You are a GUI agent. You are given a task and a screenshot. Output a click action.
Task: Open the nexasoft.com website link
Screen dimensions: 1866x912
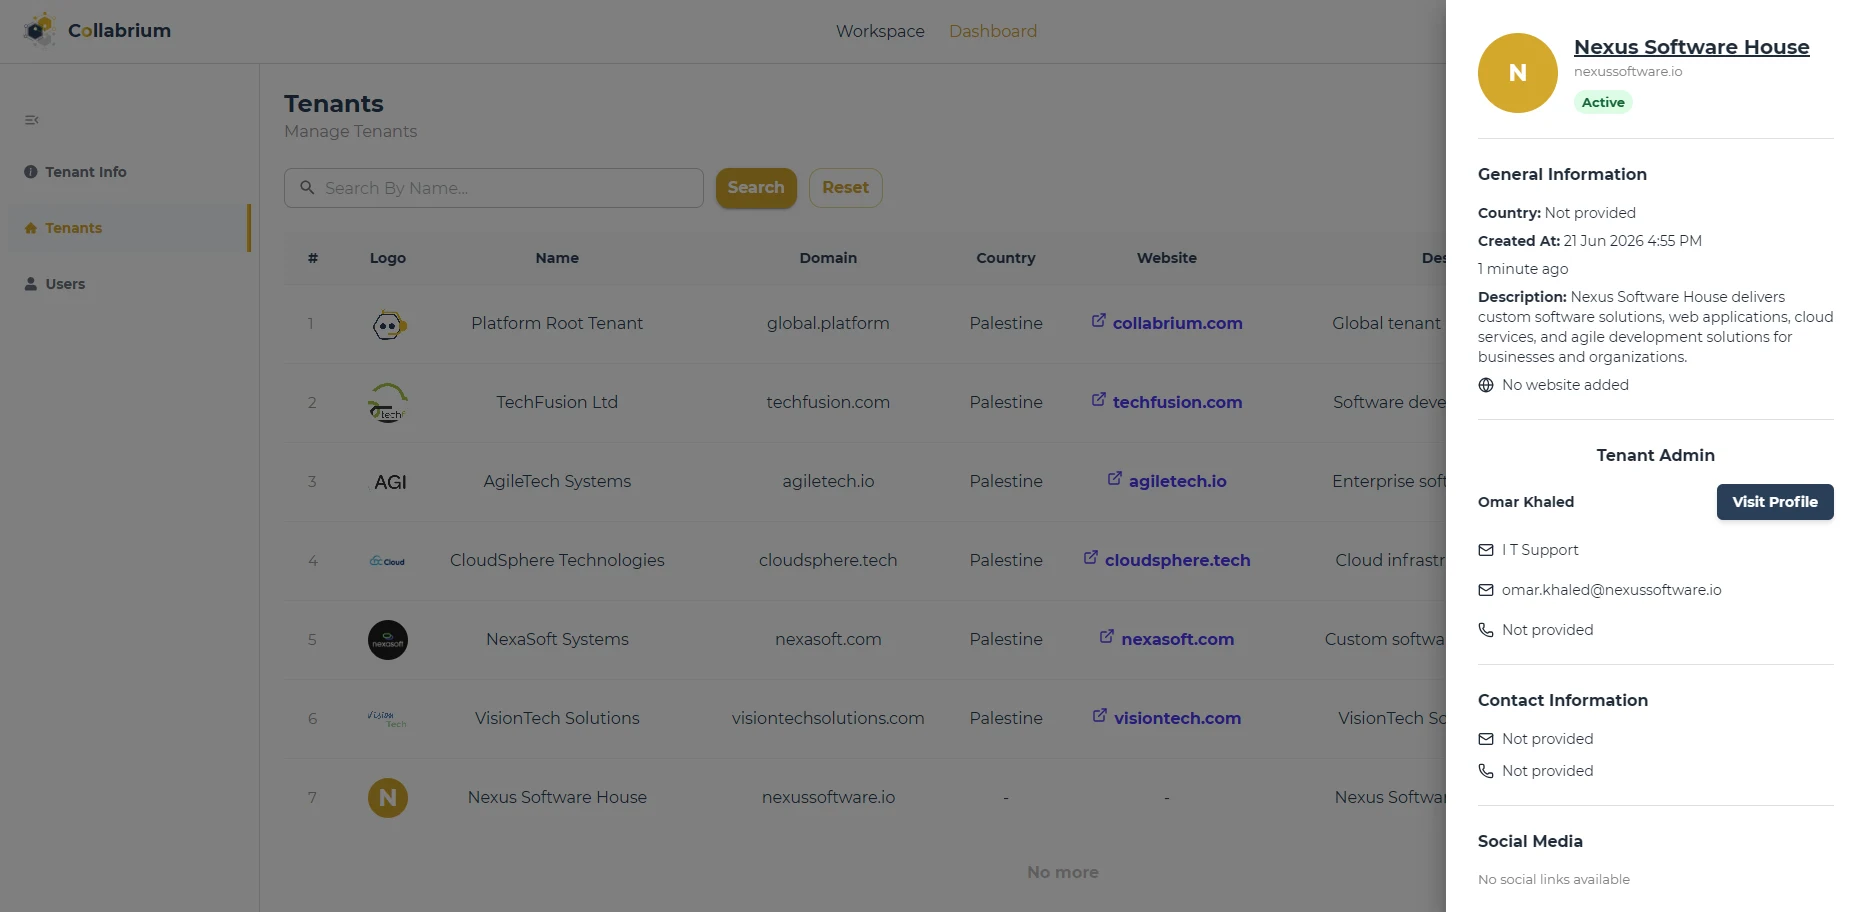1167,639
